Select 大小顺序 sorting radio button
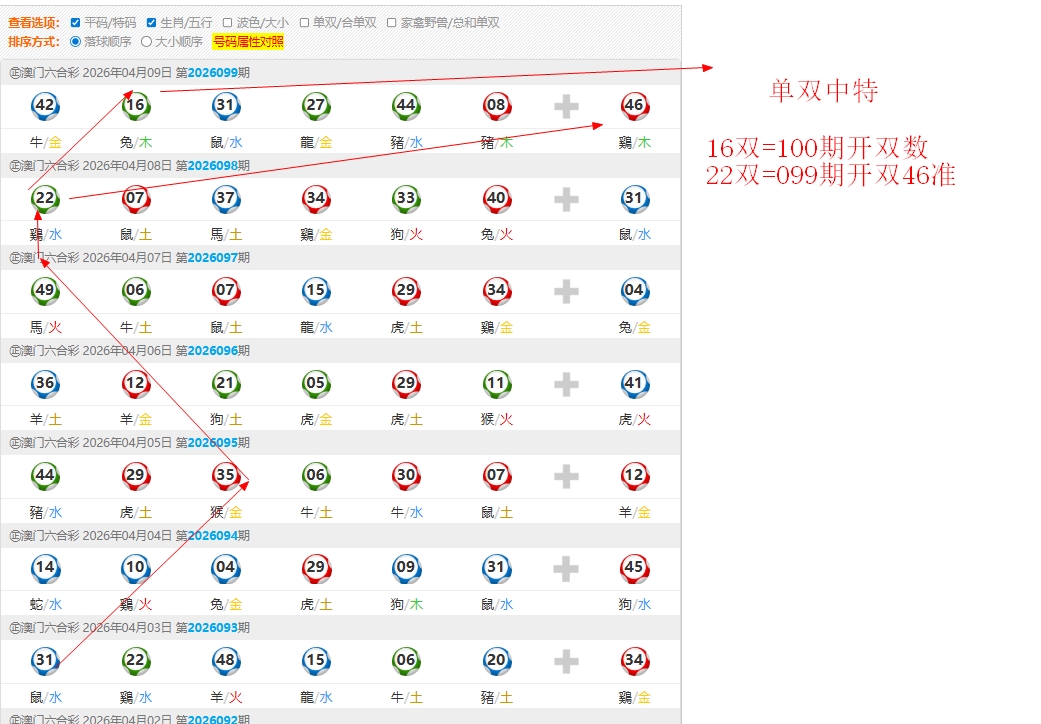The width and height of the screenshot is (1041, 724). click(x=147, y=42)
